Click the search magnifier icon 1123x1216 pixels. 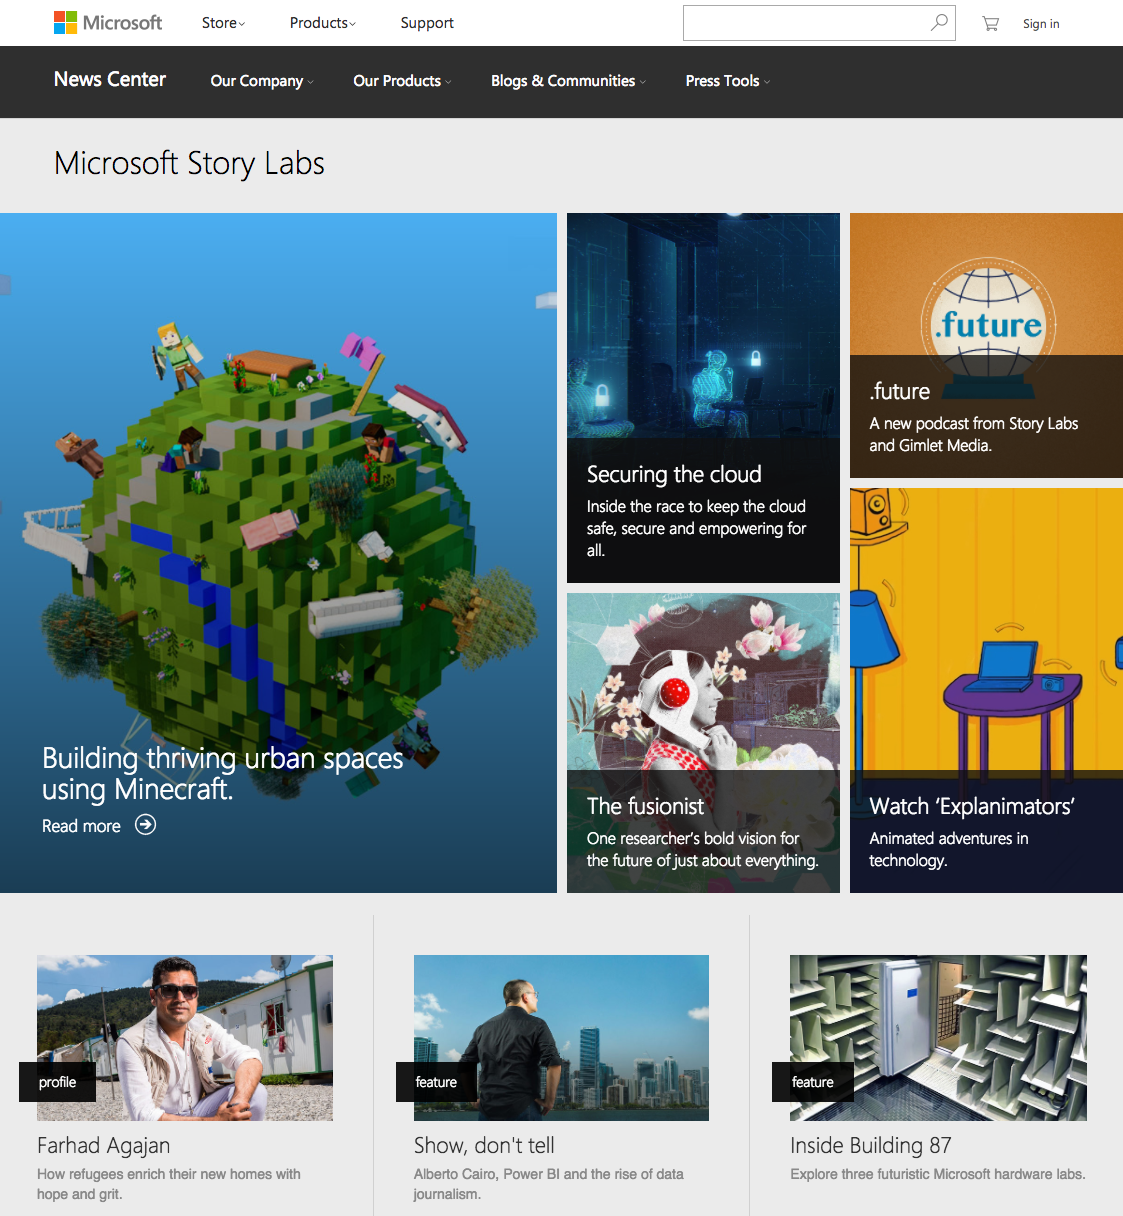click(x=939, y=22)
